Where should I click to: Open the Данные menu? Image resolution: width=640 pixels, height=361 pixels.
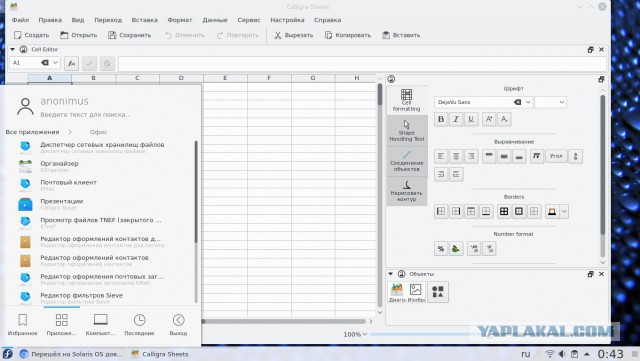pos(215,20)
